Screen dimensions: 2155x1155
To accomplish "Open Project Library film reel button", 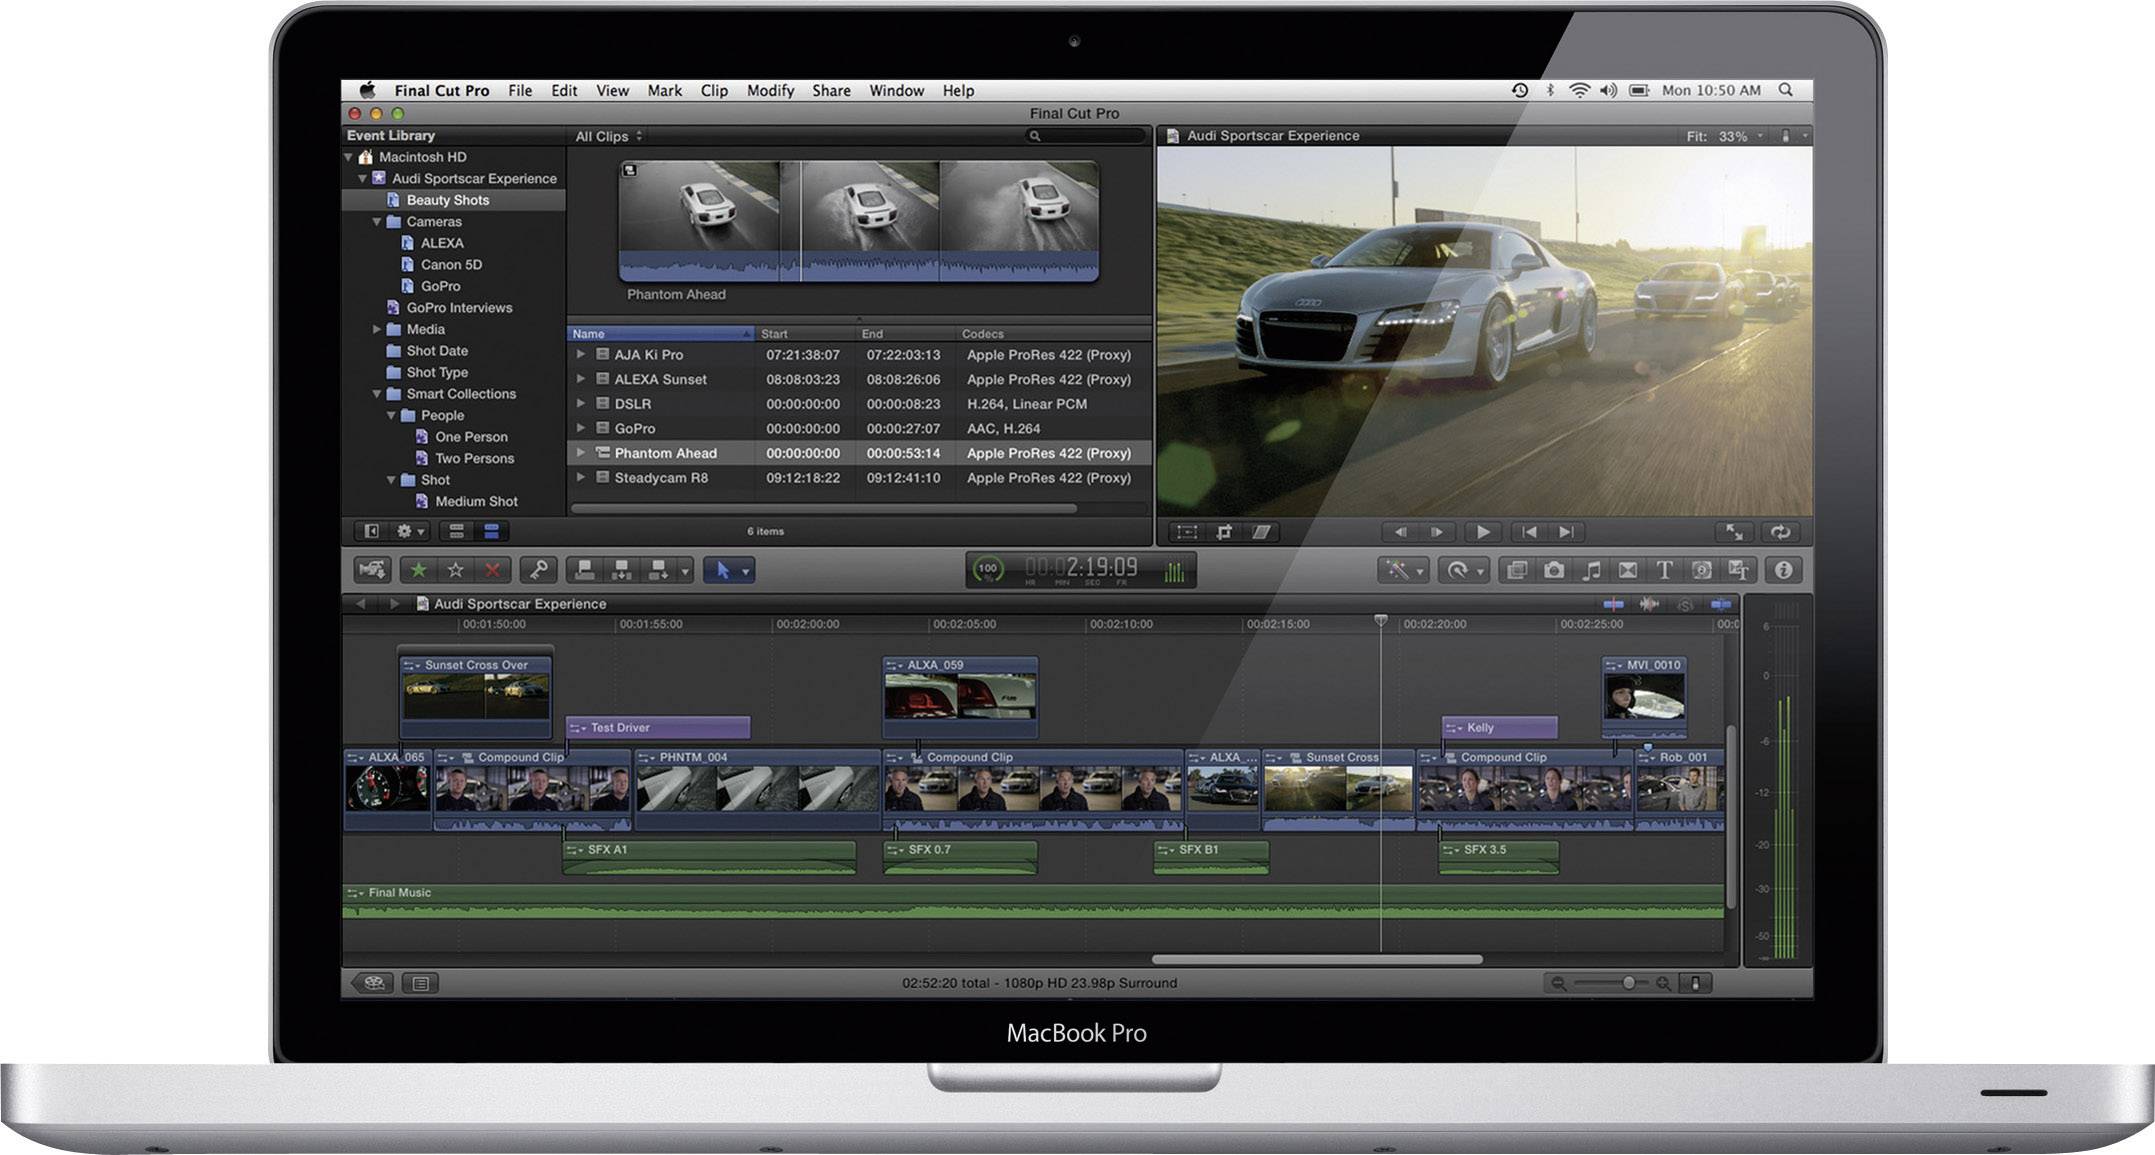I will coord(374,983).
